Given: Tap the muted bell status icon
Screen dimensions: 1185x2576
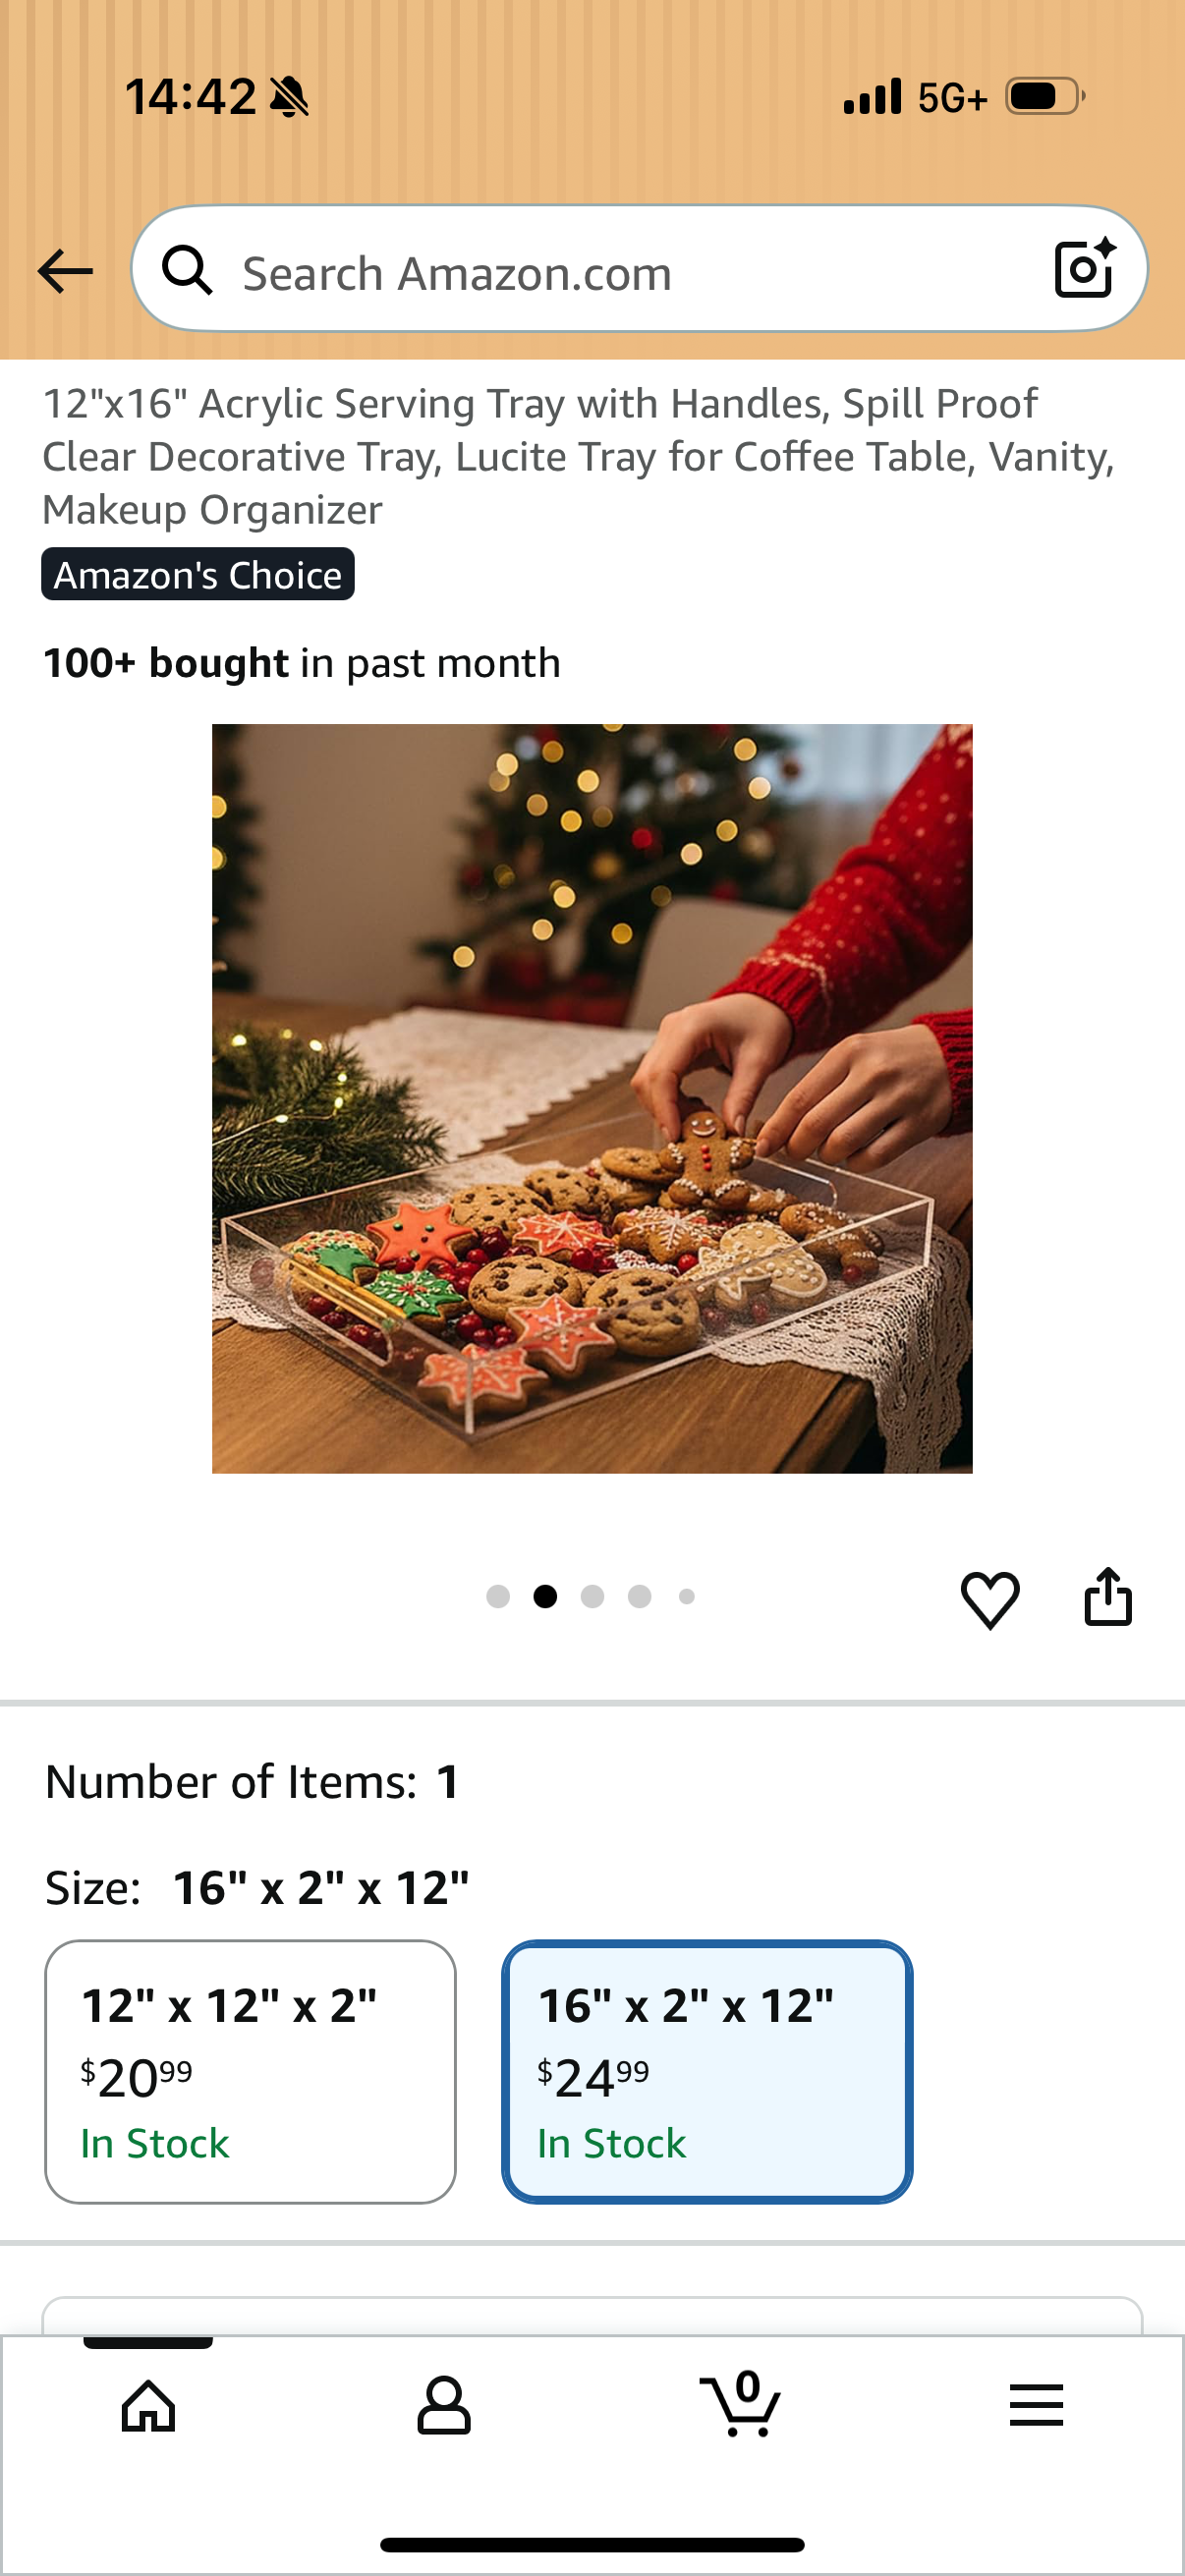Looking at the screenshot, I should pos(290,97).
